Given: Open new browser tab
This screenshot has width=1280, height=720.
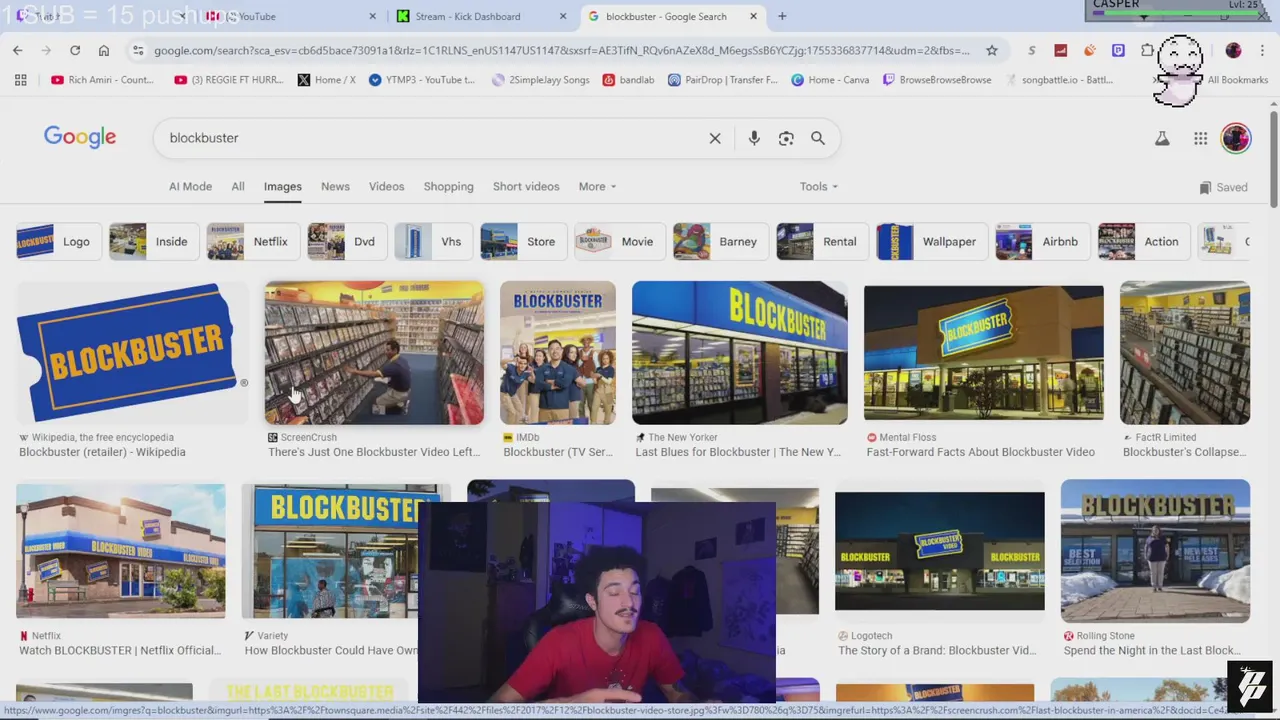Looking at the screenshot, I should click(782, 16).
